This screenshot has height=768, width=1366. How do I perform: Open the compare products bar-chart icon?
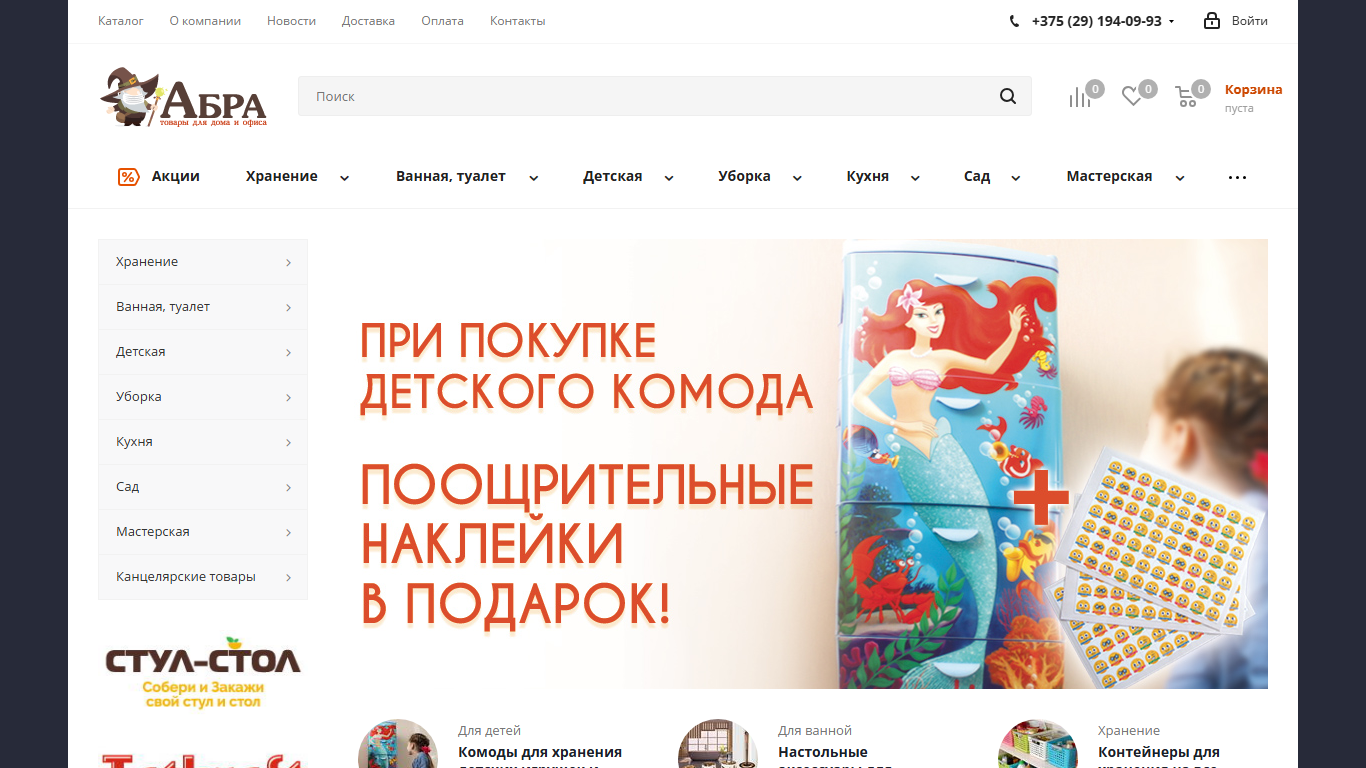tap(1080, 97)
